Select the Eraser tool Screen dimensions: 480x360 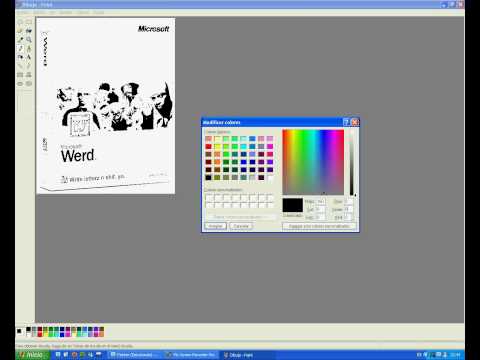[20, 31]
